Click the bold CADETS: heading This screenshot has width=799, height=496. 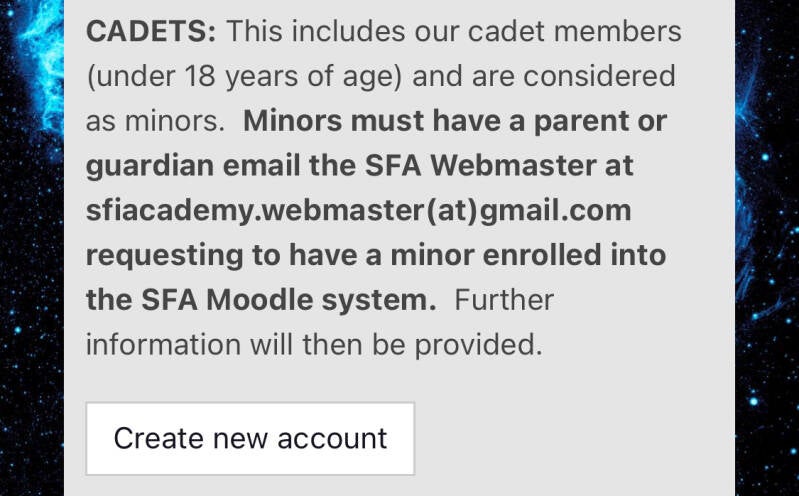[151, 31]
